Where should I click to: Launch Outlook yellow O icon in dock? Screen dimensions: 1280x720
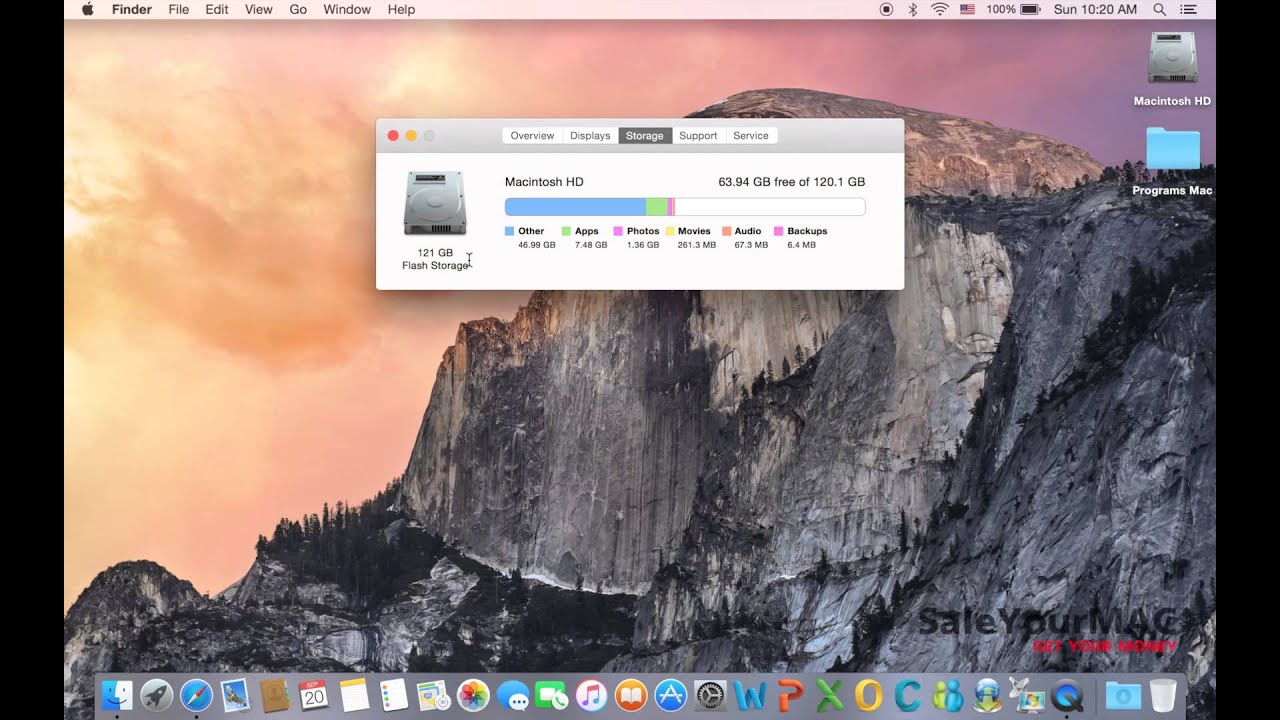point(868,695)
